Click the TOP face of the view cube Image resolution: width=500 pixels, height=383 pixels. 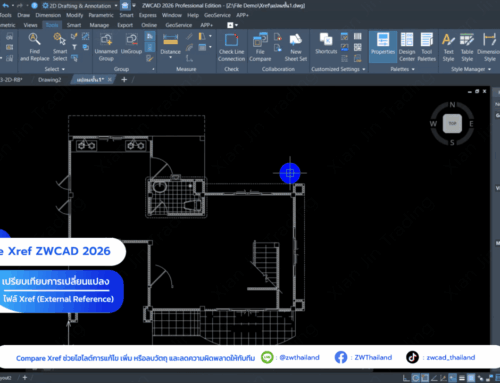(452, 123)
